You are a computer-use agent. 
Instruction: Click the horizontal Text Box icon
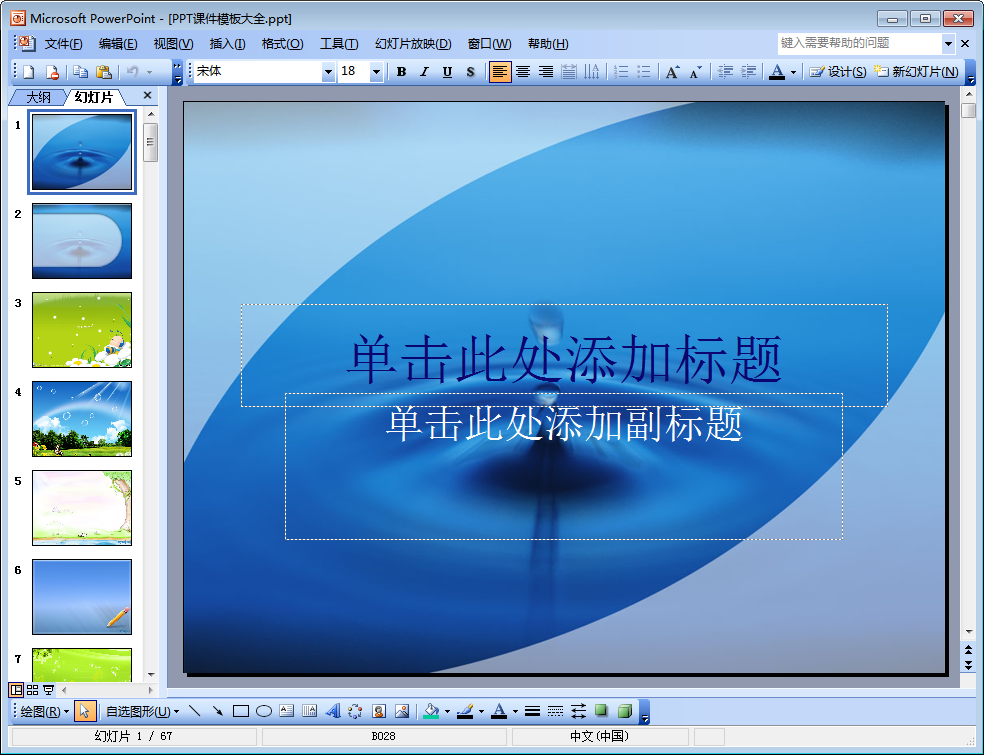point(287,711)
